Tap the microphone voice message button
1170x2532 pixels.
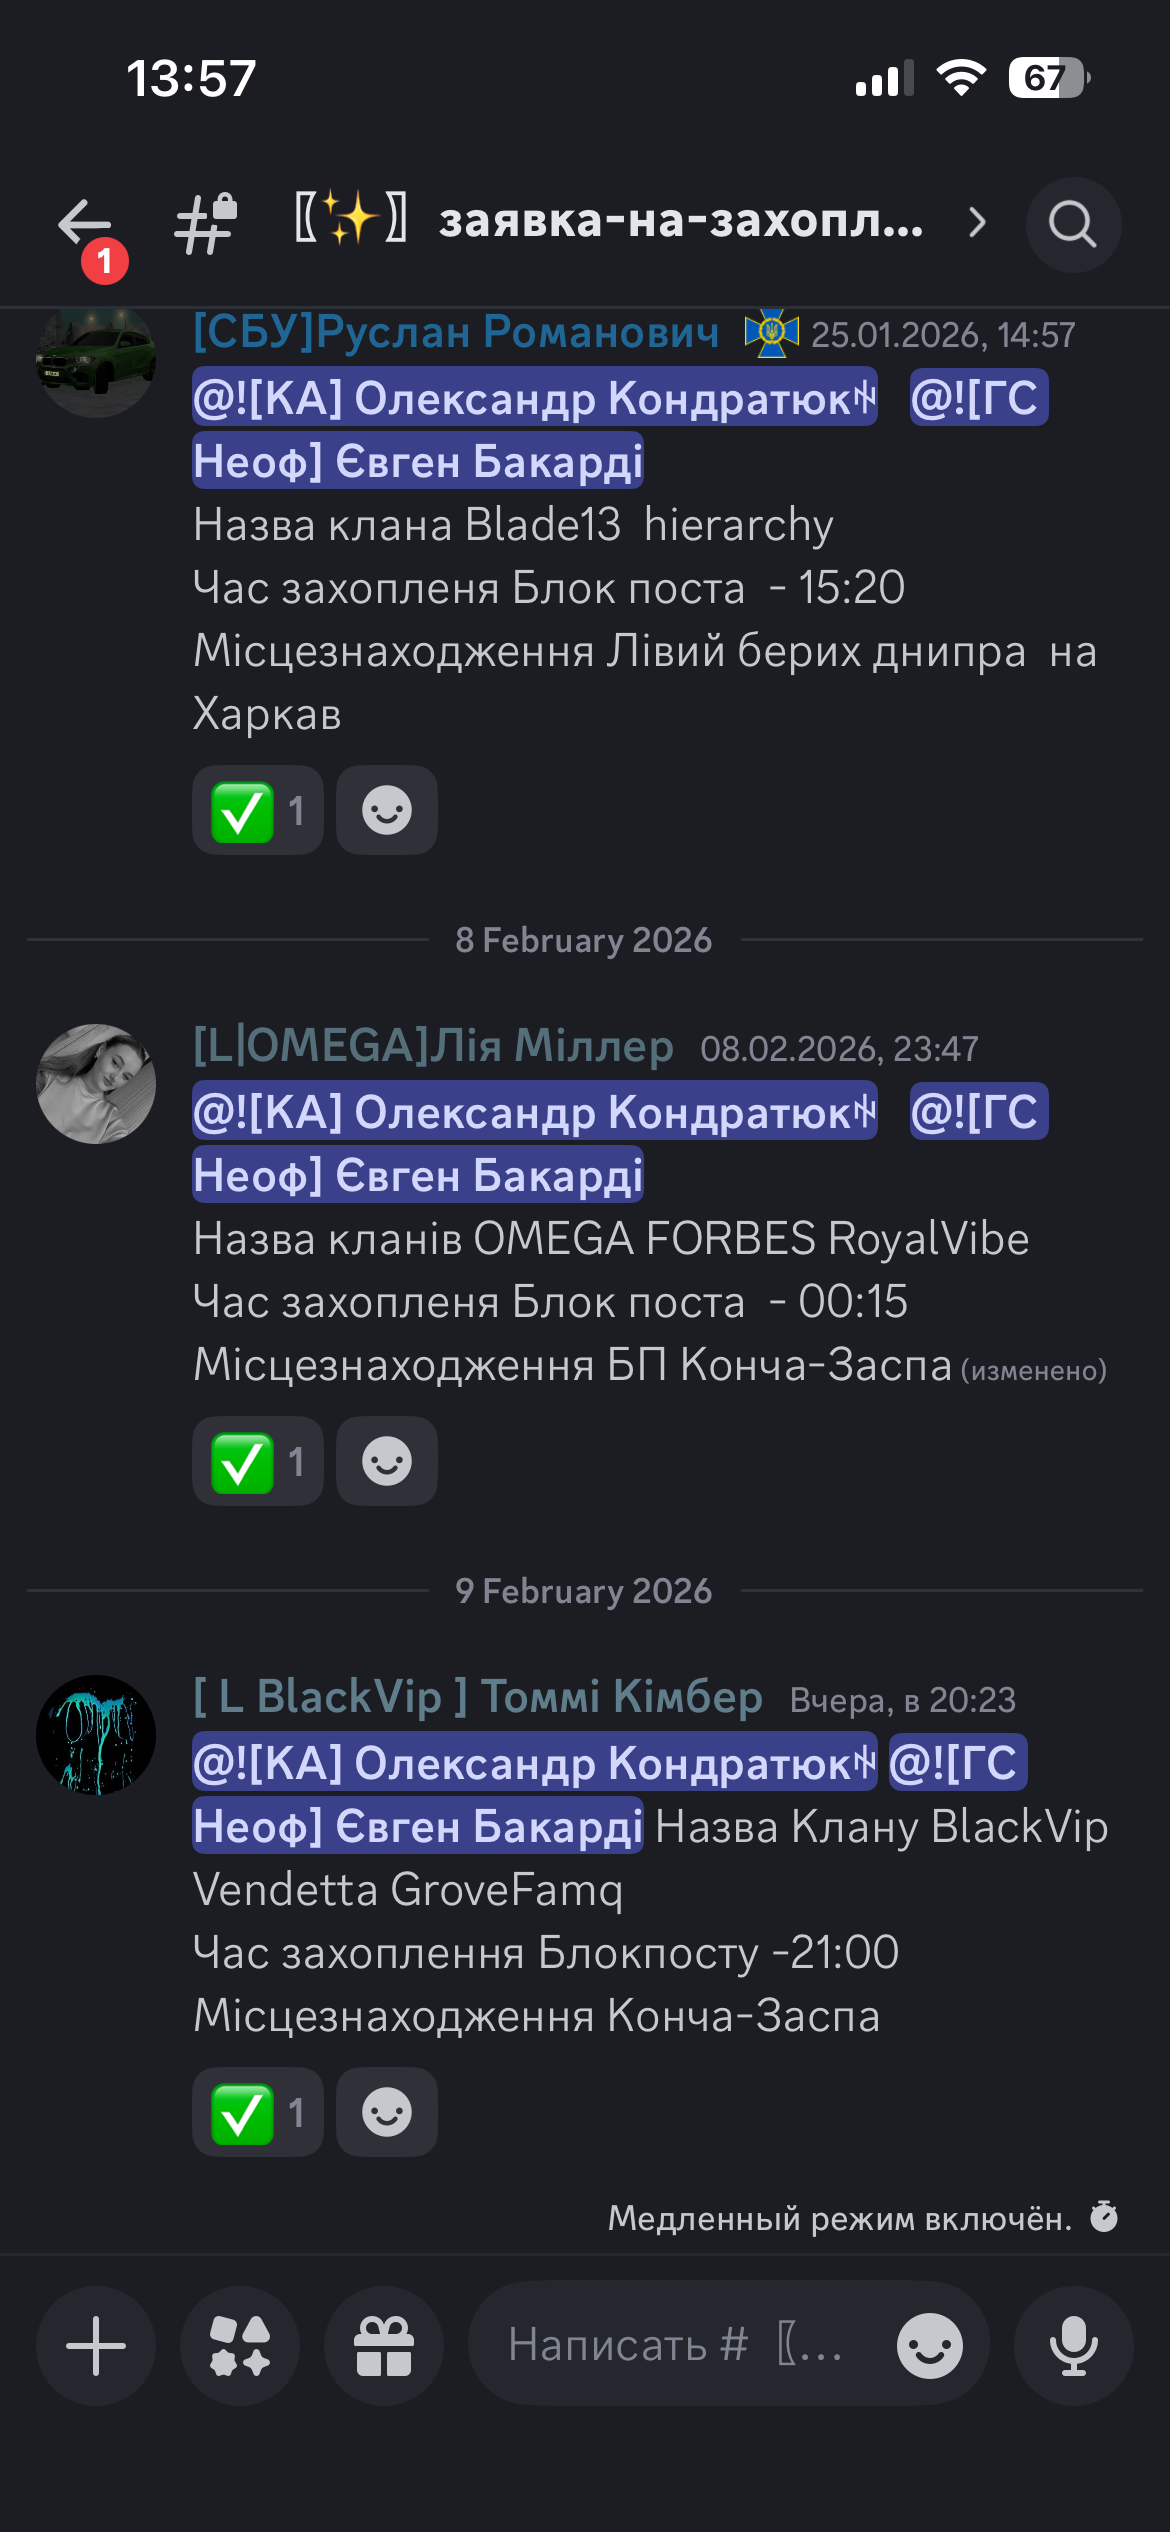(x=1074, y=2345)
